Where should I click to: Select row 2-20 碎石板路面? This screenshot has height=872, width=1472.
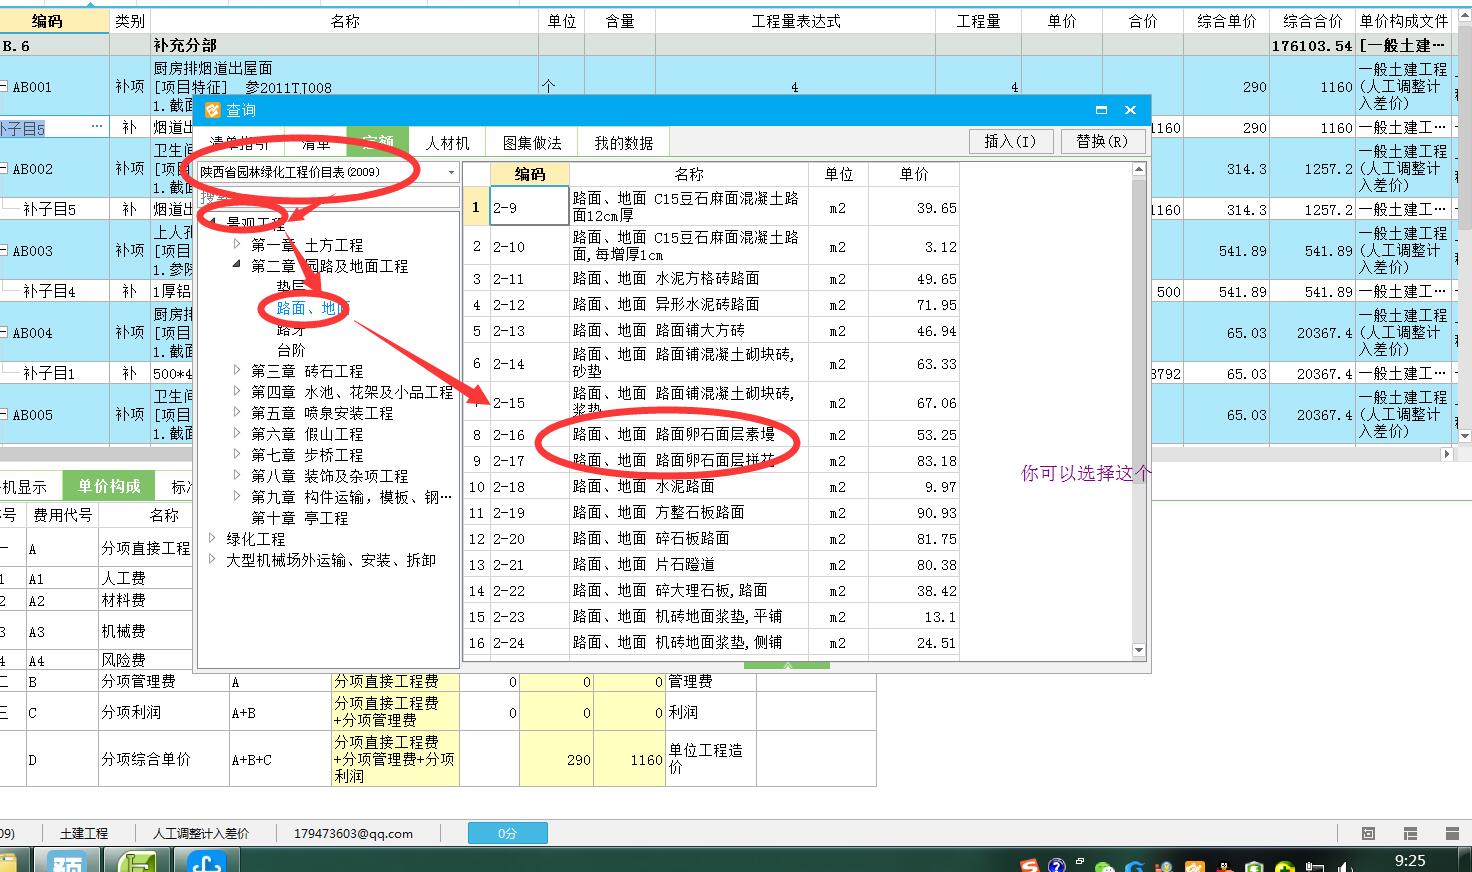click(711, 539)
